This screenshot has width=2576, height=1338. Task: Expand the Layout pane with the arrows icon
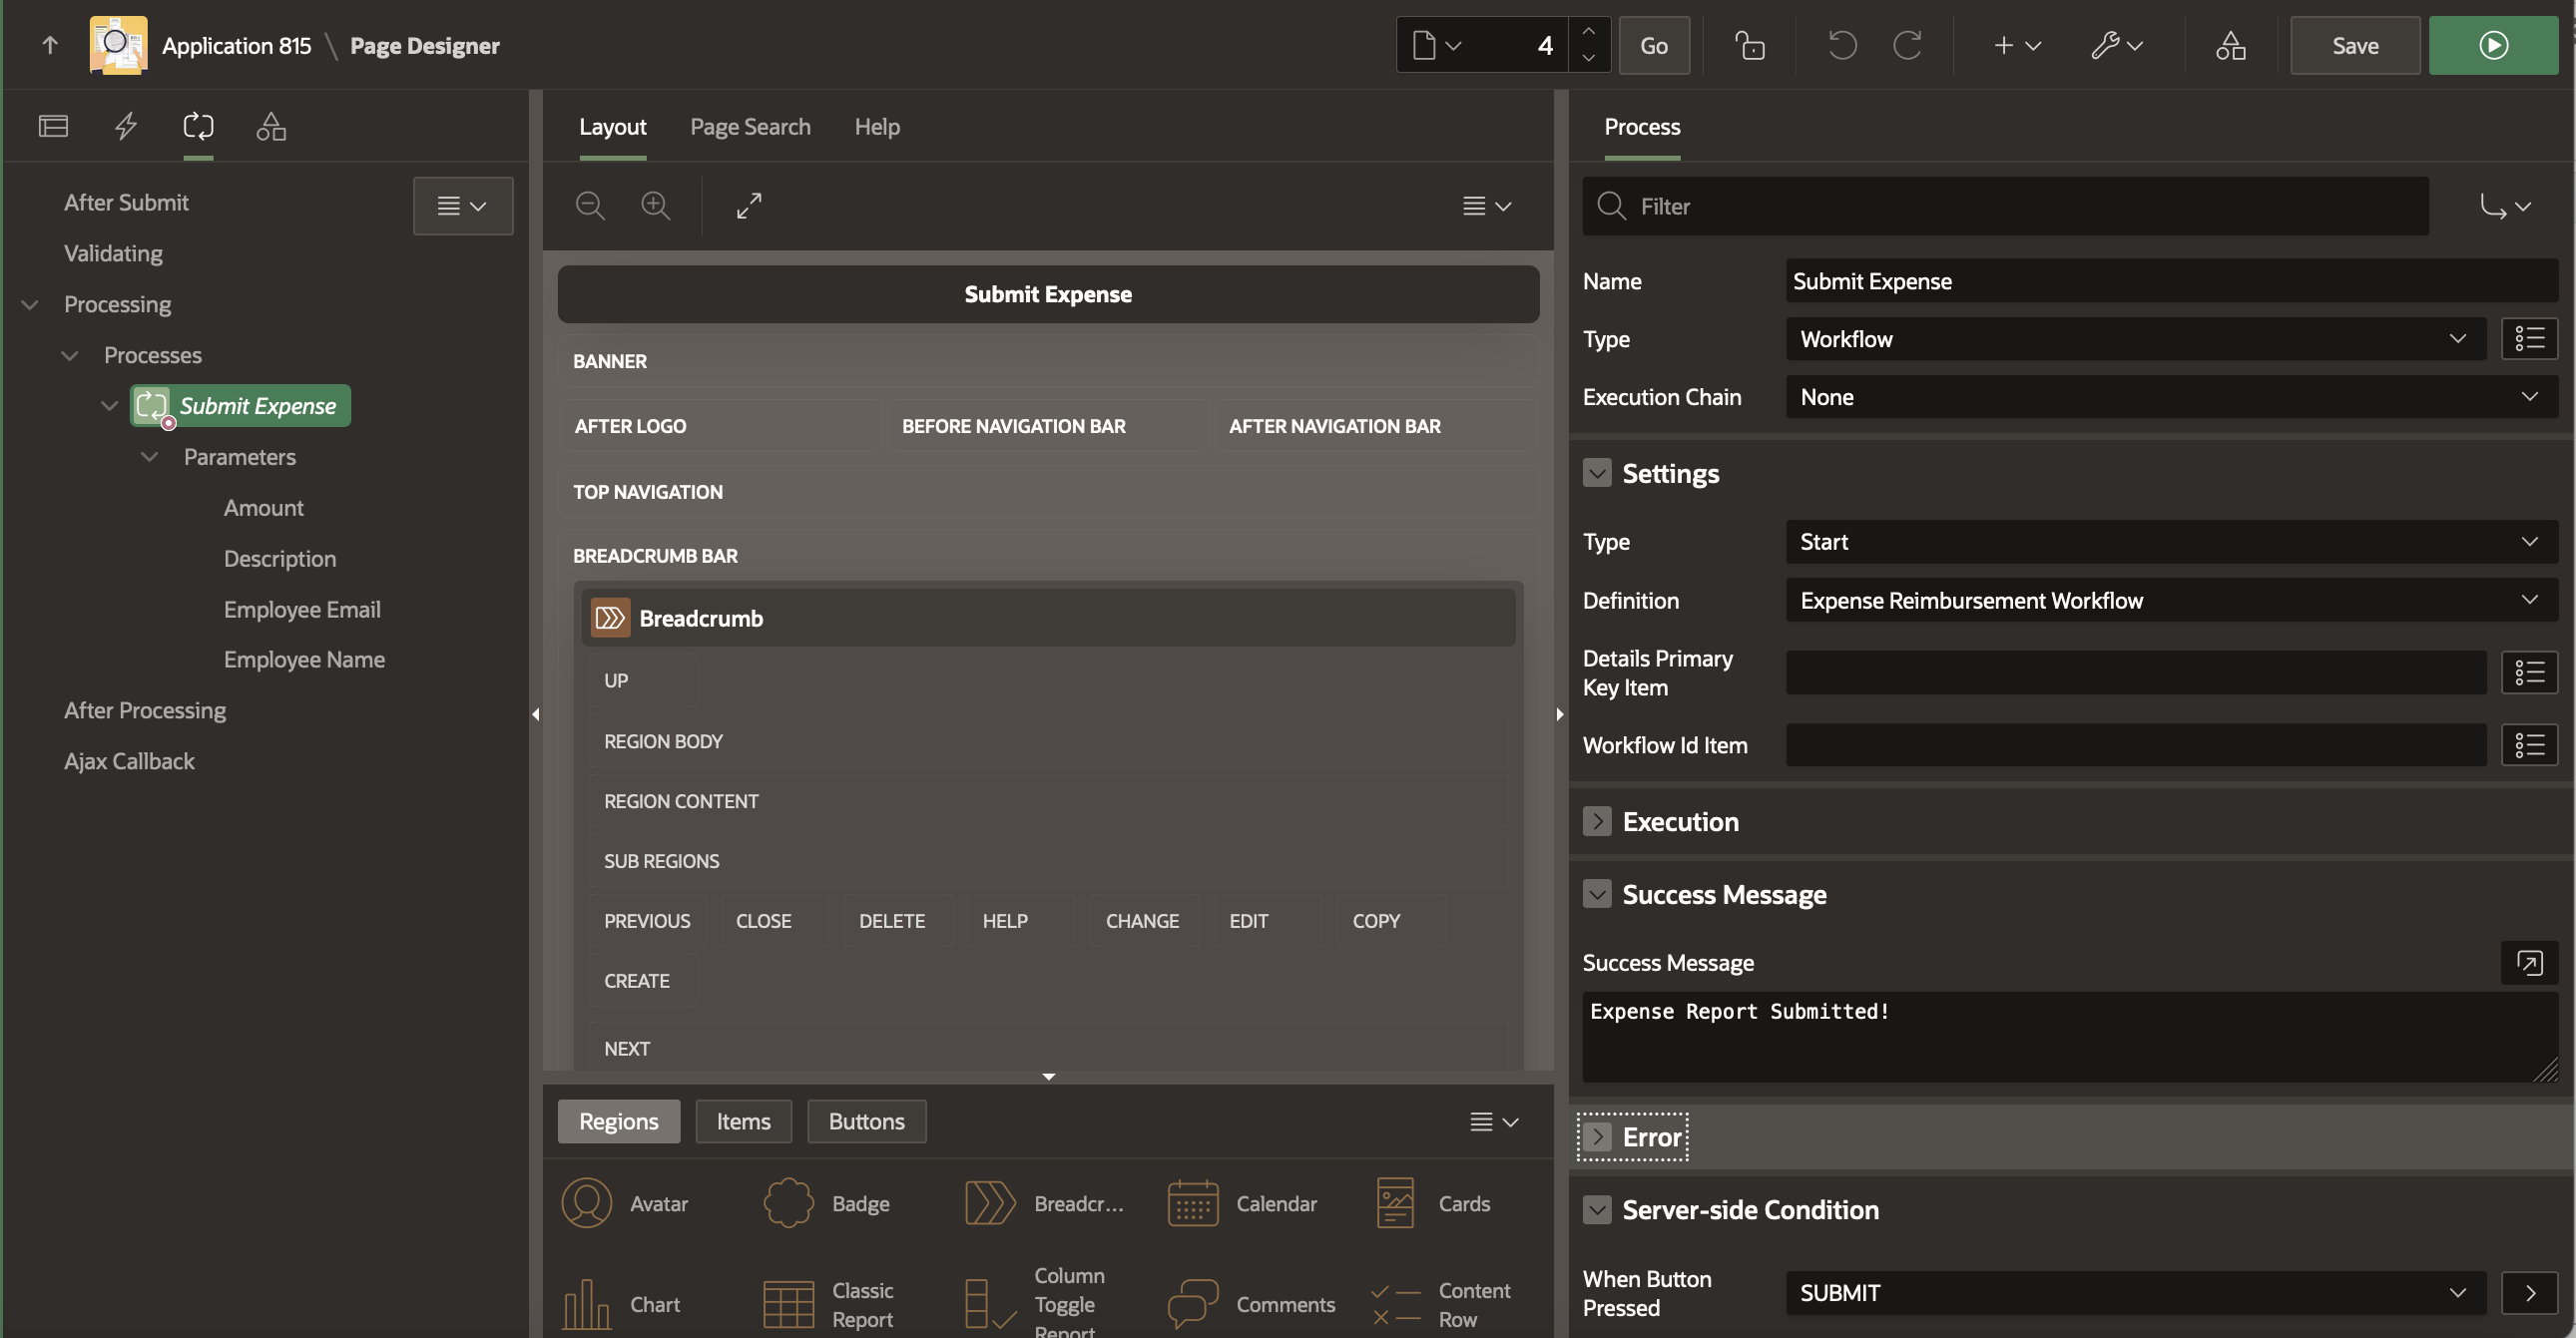[749, 206]
